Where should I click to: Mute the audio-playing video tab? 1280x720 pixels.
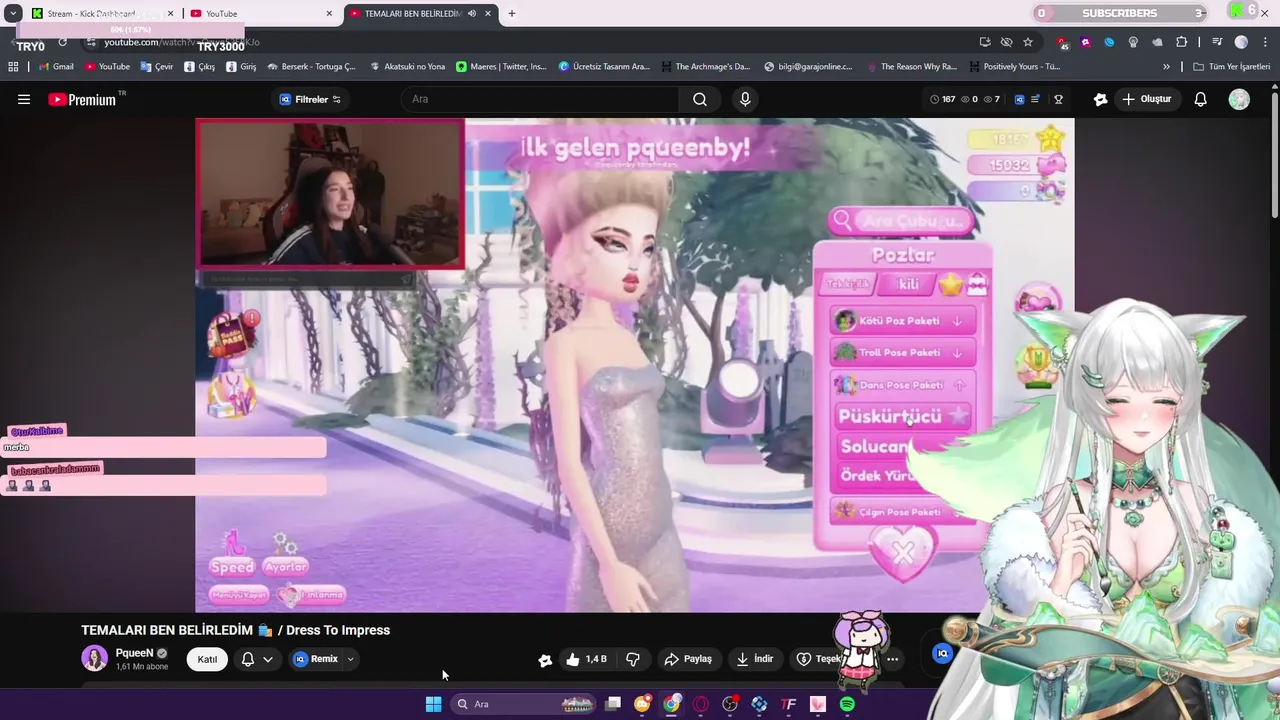coord(472,13)
